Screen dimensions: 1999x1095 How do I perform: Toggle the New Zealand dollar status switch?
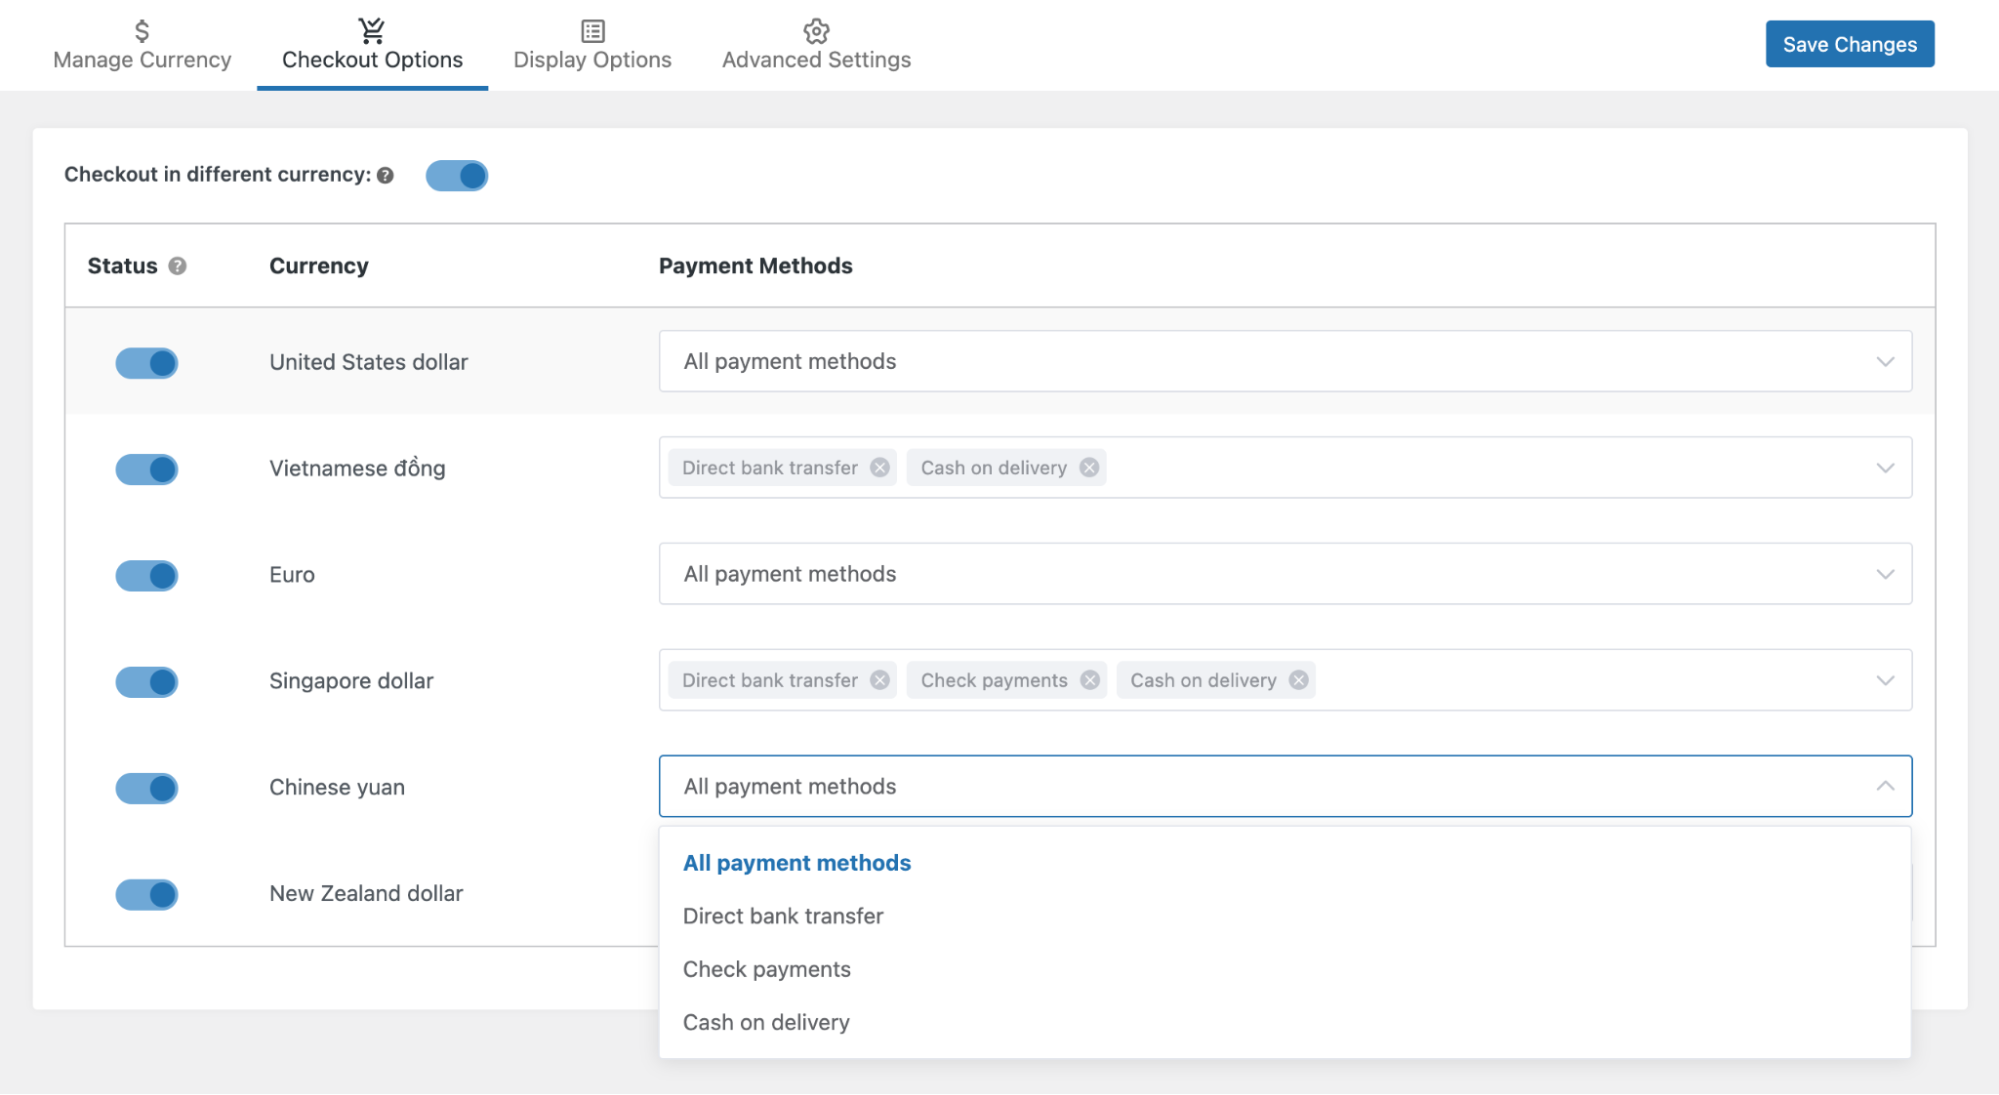click(x=146, y=894)
